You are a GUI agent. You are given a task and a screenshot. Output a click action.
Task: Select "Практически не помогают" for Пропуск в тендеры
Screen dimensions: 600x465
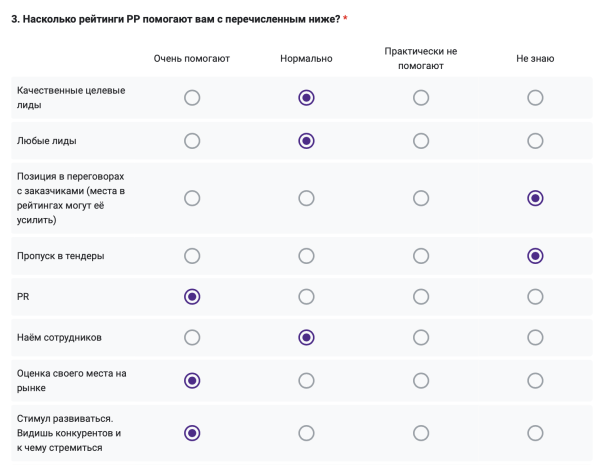pos(421,256)
